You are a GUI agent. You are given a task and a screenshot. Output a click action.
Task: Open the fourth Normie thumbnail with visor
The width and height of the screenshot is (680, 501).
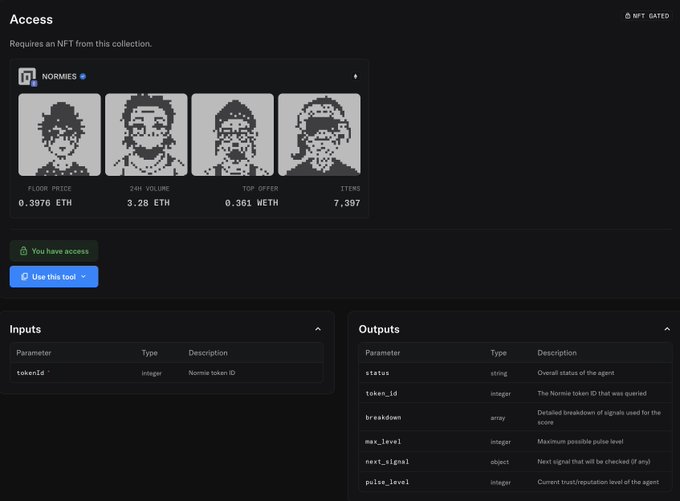[x=319, y=135]
